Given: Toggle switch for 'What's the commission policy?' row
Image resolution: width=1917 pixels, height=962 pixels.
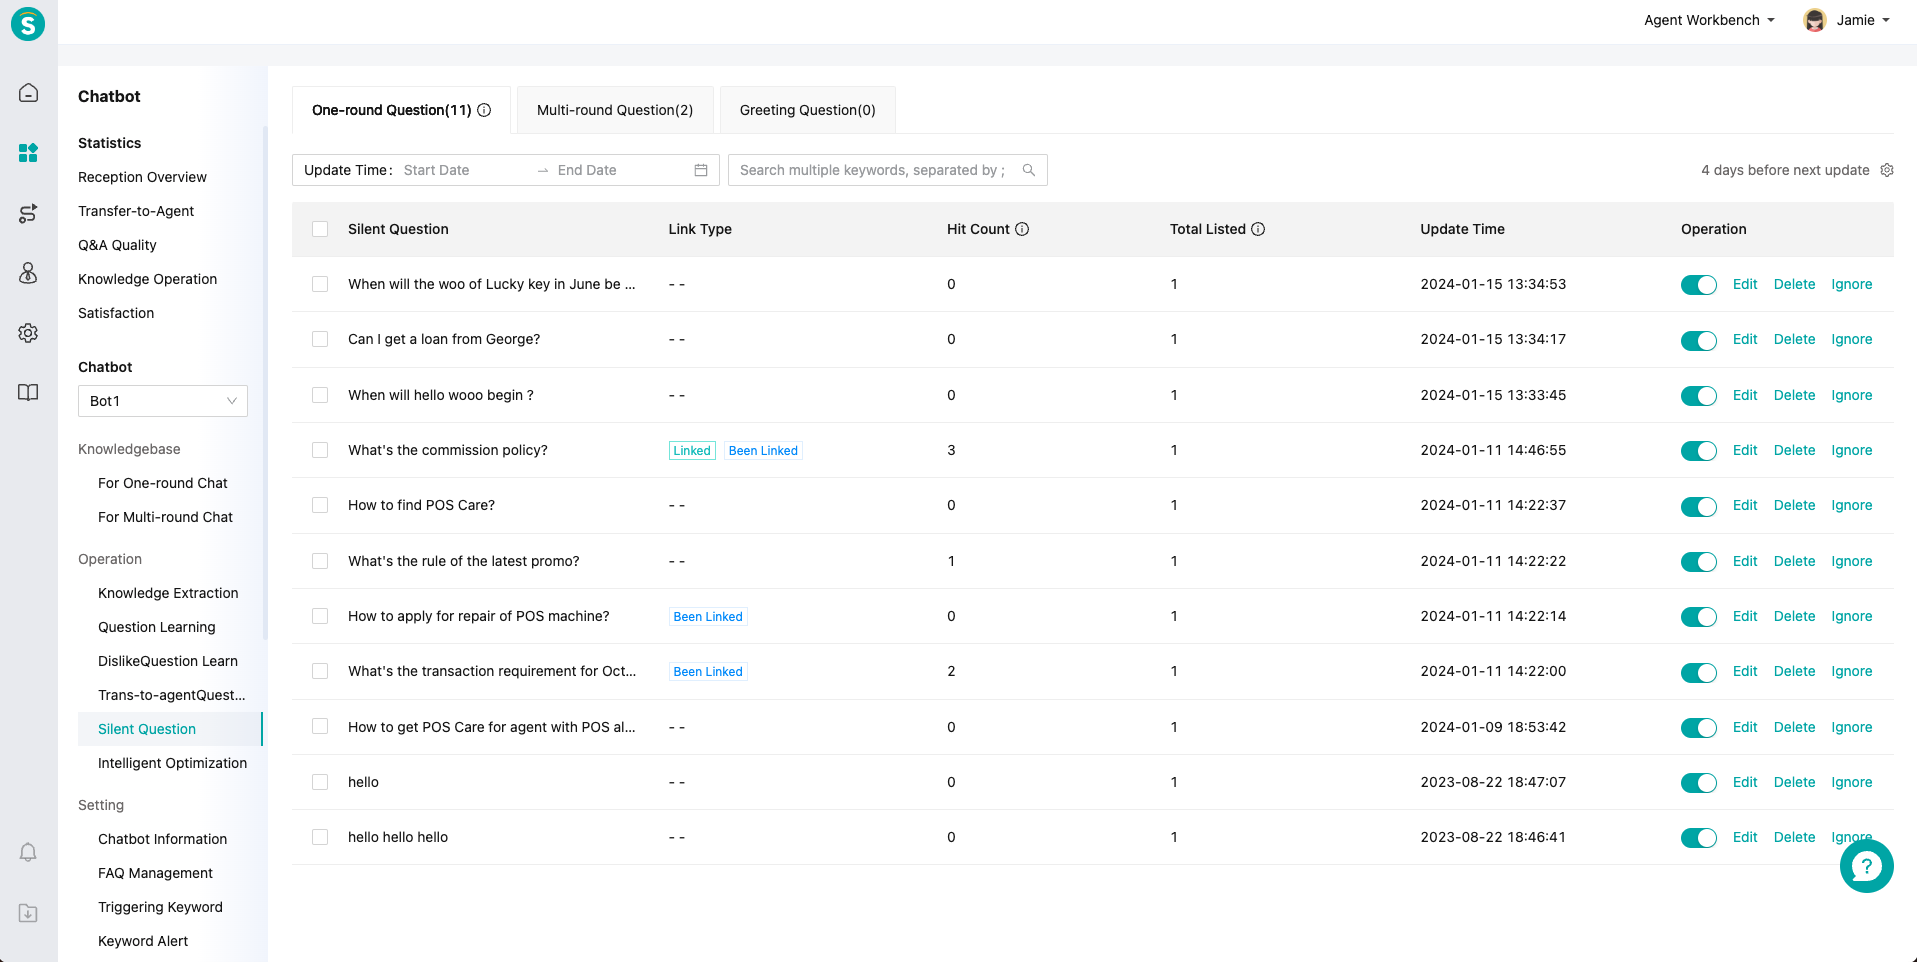Looking at the screenshot, I should pos(1698,451).
